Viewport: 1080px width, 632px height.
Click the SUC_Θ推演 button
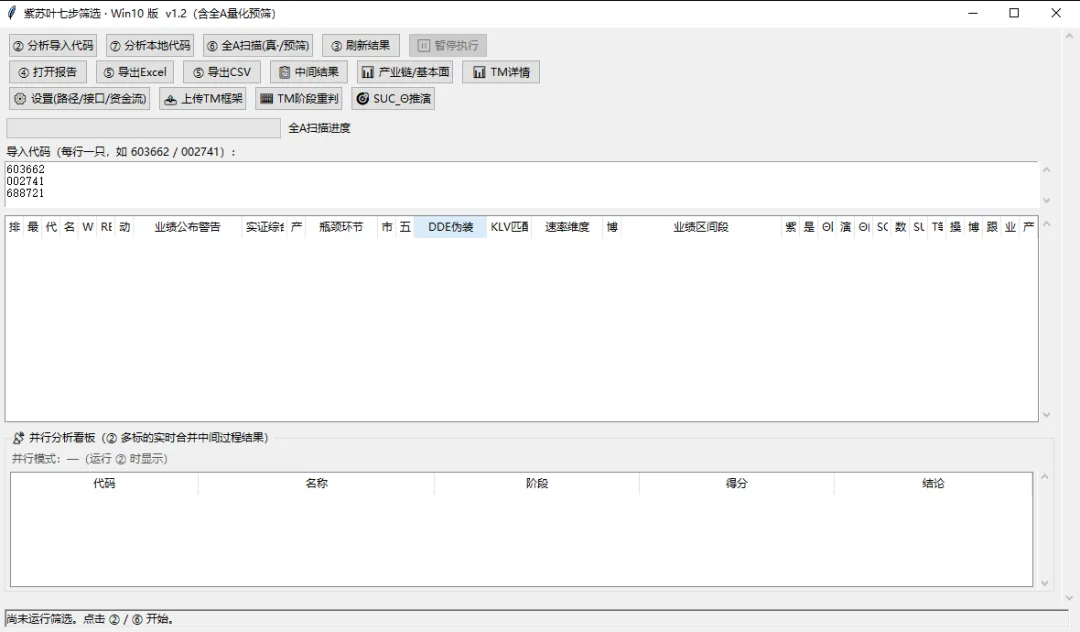coord(393,99)
